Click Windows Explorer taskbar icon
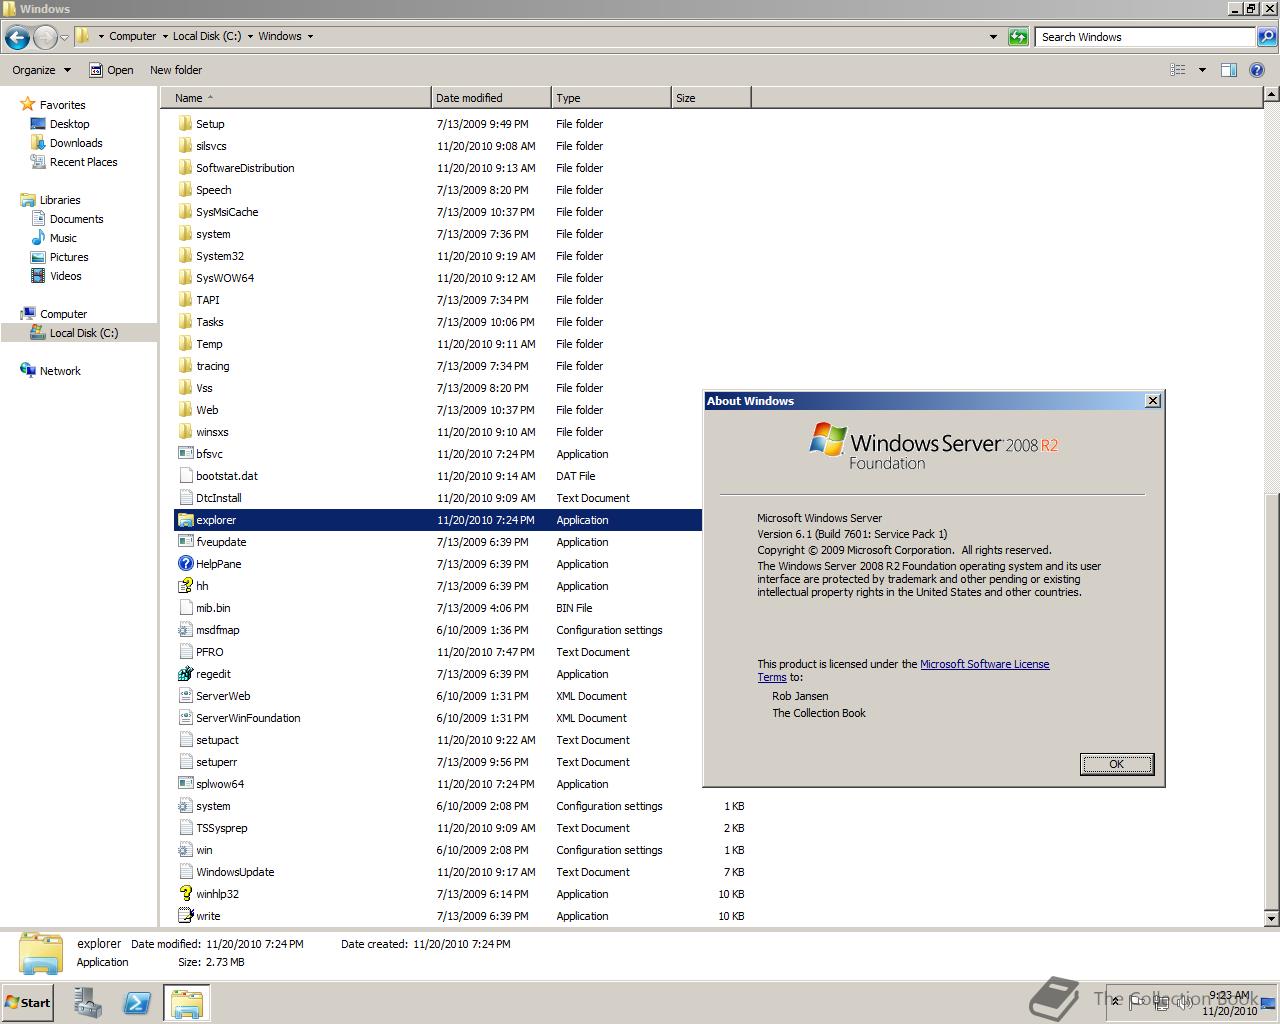 tap(187, 1003)
